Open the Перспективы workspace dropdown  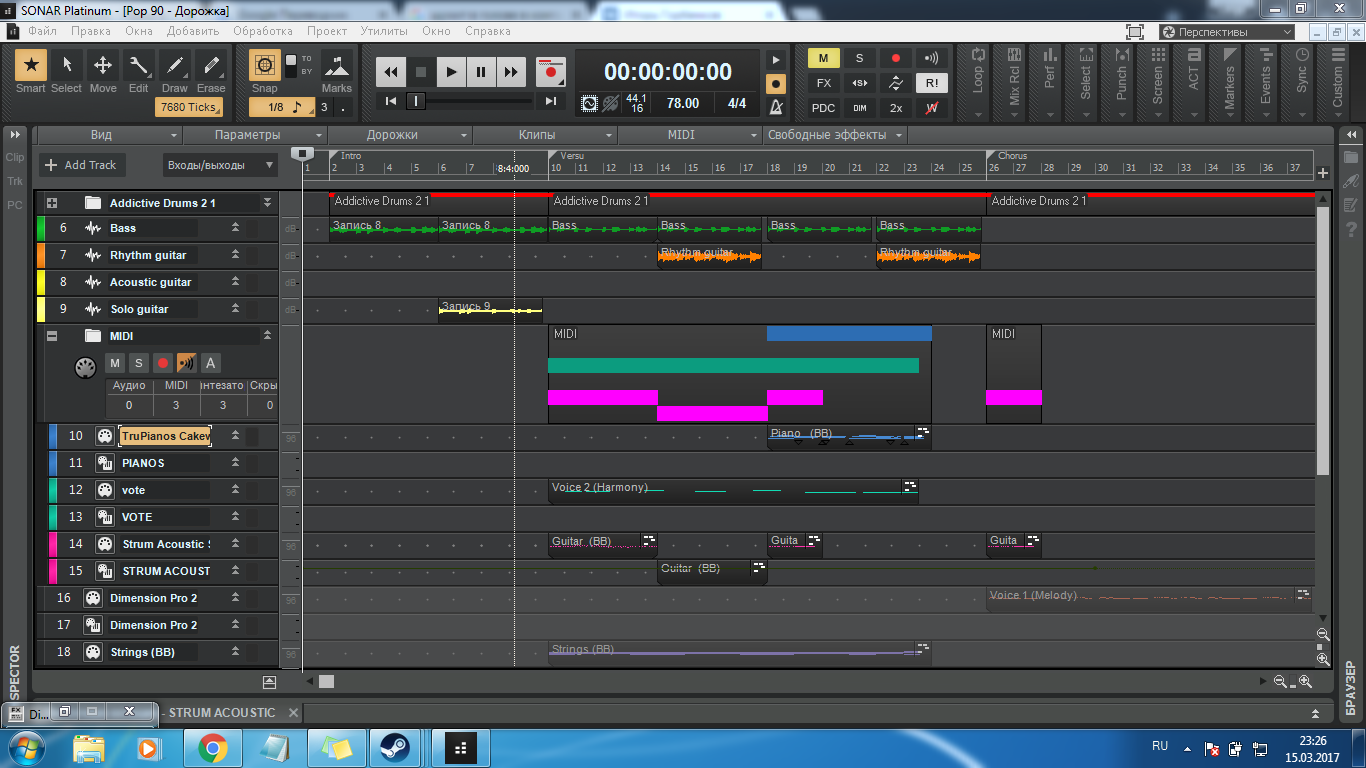tap(1226, 32)
